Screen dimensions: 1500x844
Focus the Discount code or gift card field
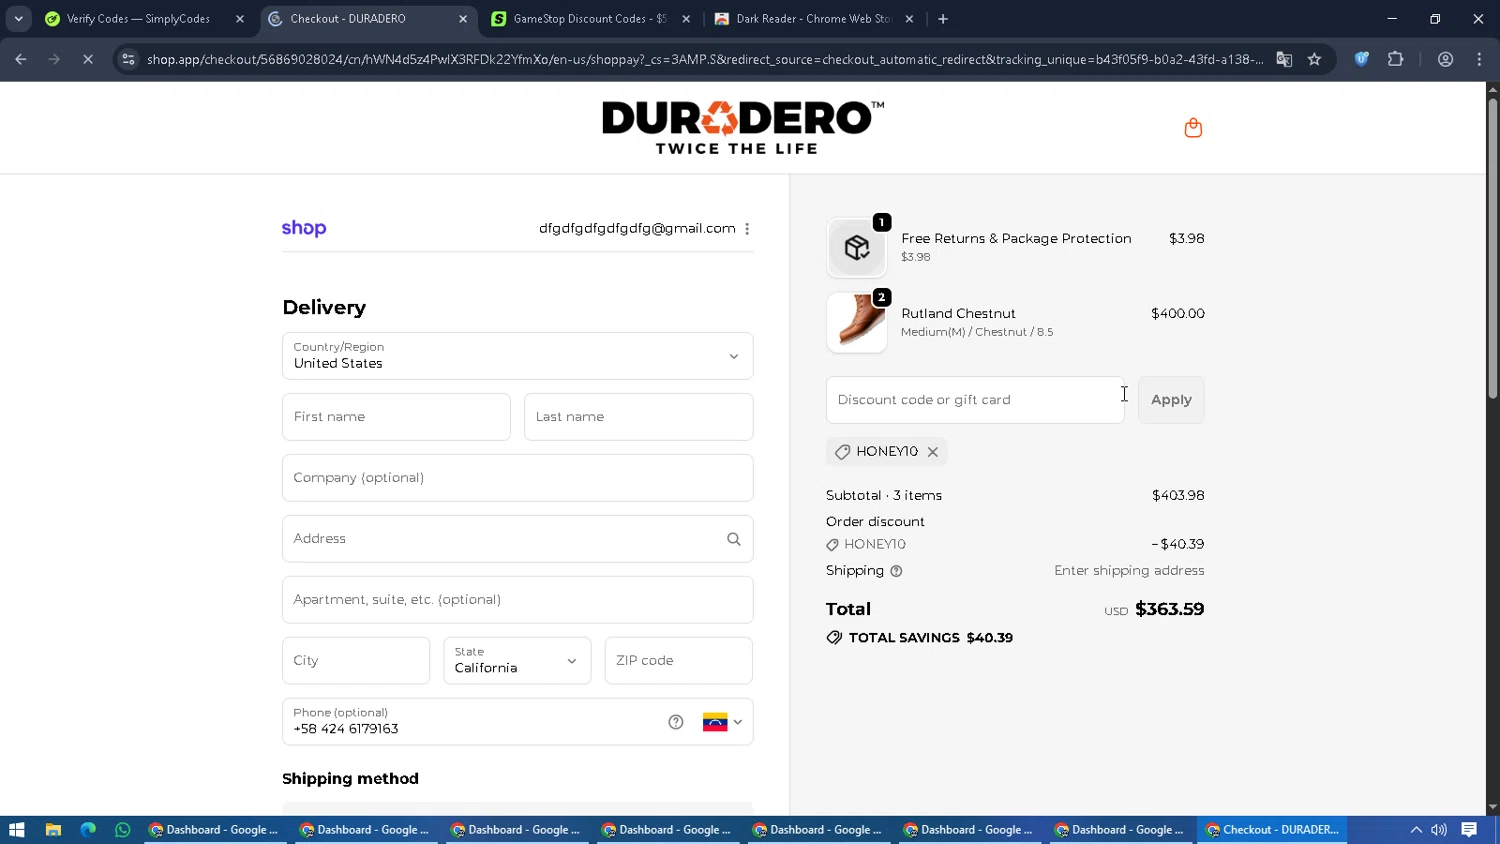click(975, 400)
